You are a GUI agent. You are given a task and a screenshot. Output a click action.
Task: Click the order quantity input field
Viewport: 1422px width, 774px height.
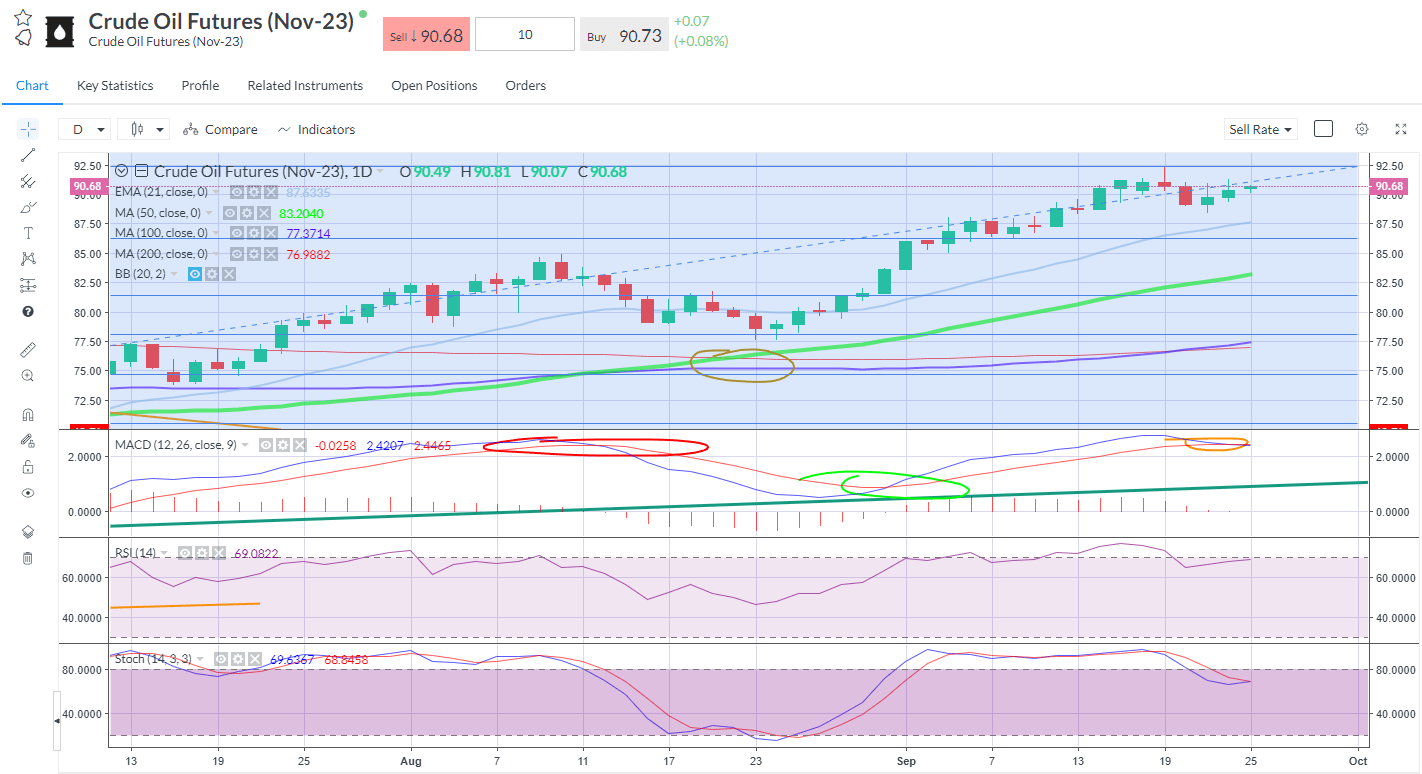(525, 33)
